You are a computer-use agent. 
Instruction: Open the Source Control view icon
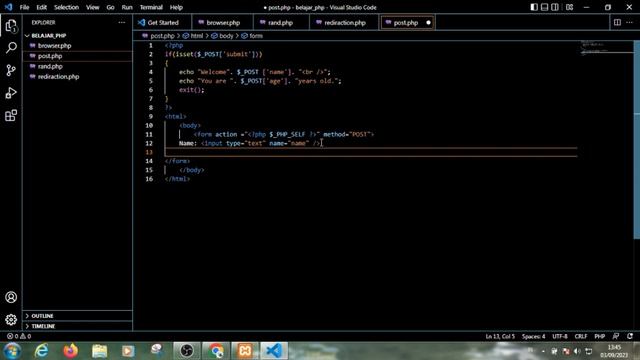(11, 70)
